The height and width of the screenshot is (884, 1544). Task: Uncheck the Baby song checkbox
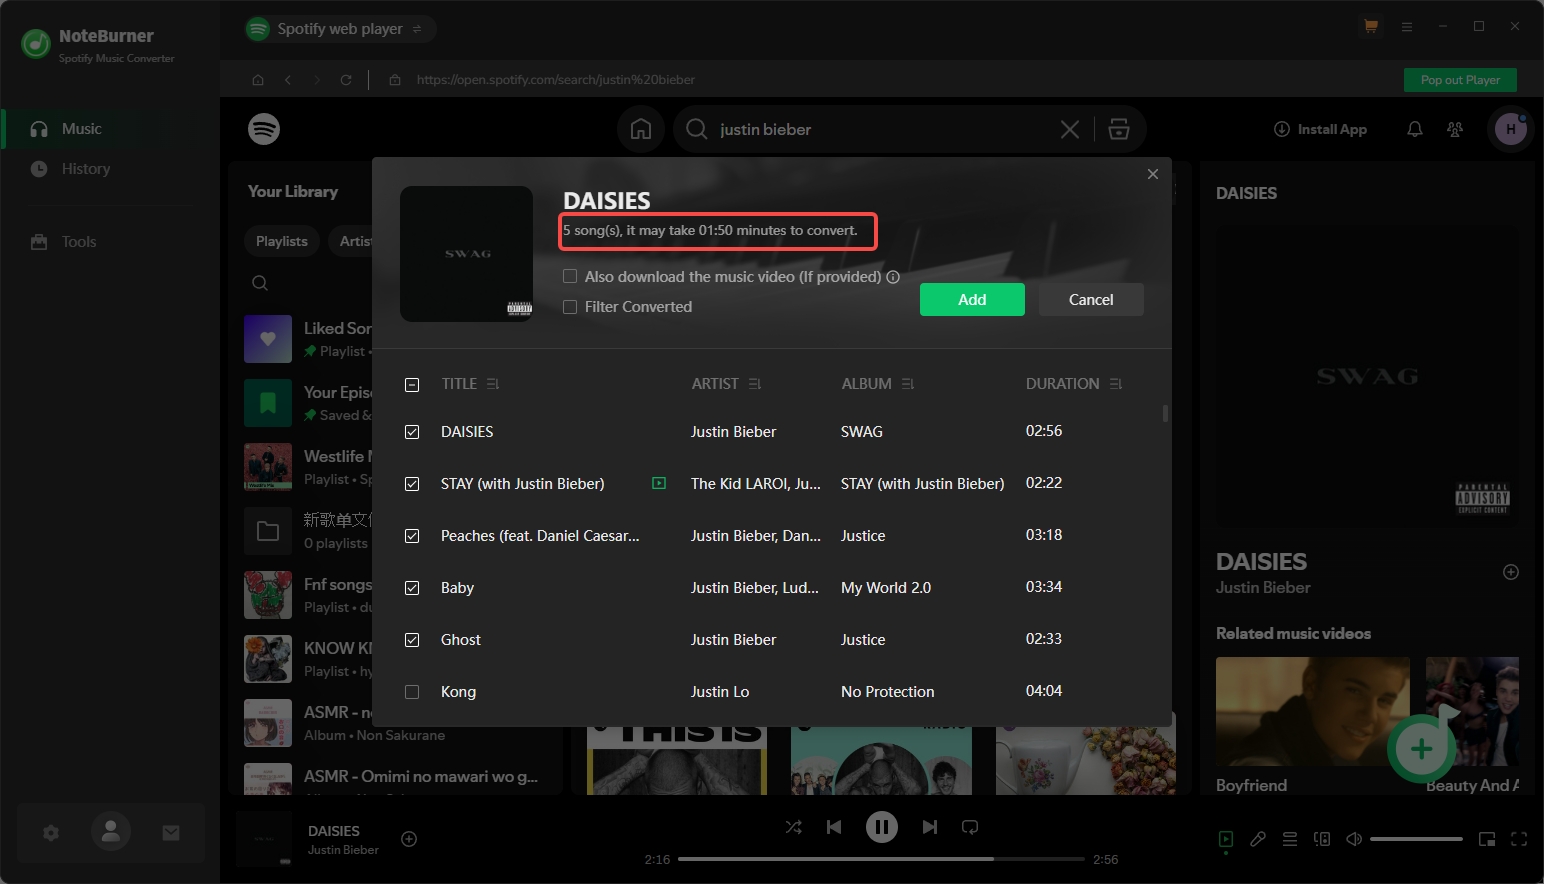coord(412,588)
